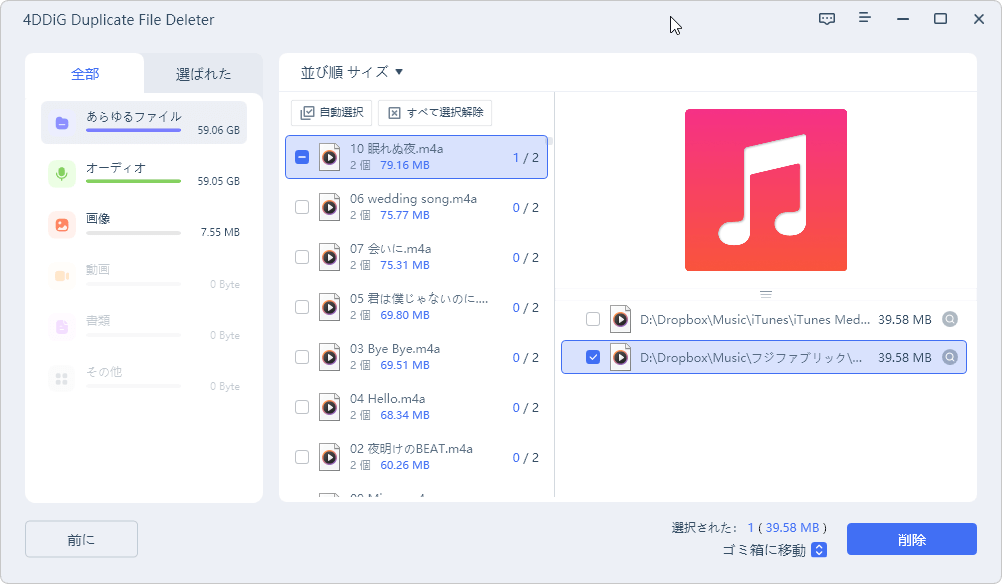Click file icon of 05 君は僕じゃないのに
Screen dimensions: 1002x584
tap(330, 307)
